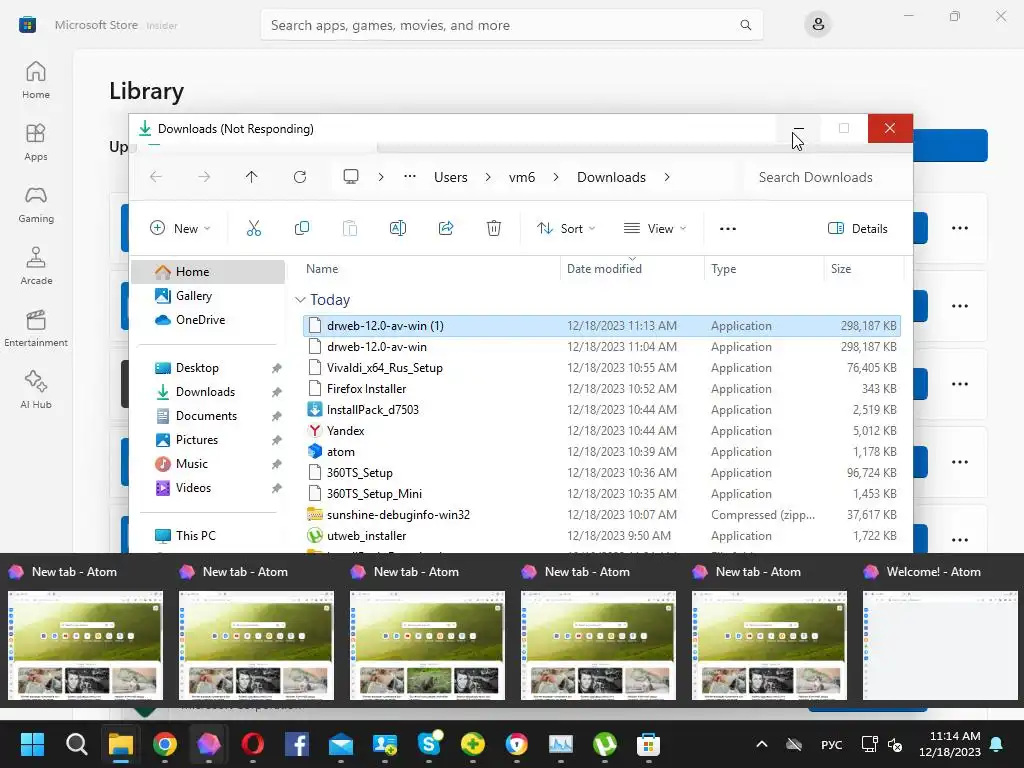Image resolution: width=1024 pixels, height=768 pixels.
Task: Select file drweb-12.0-av-win (1)
Action: tap(601, 325)
